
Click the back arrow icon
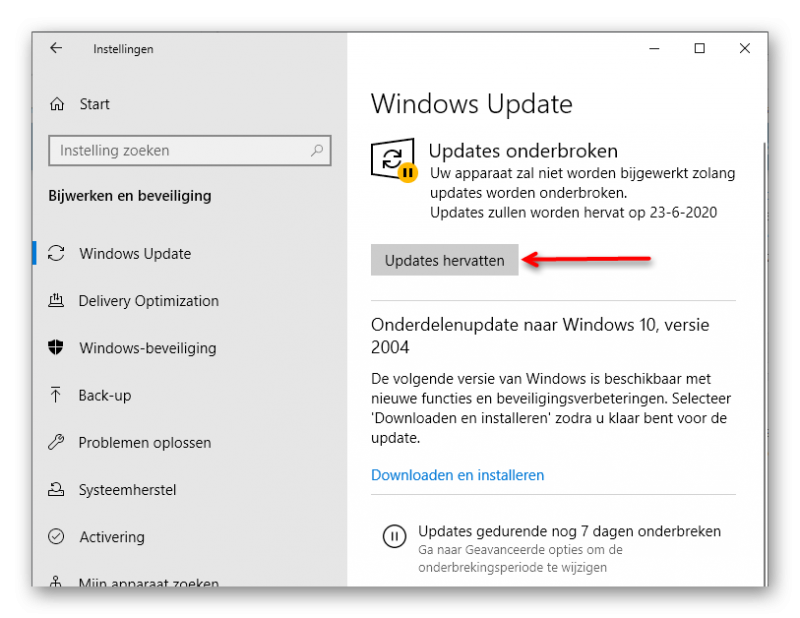[x=56, y=48]
